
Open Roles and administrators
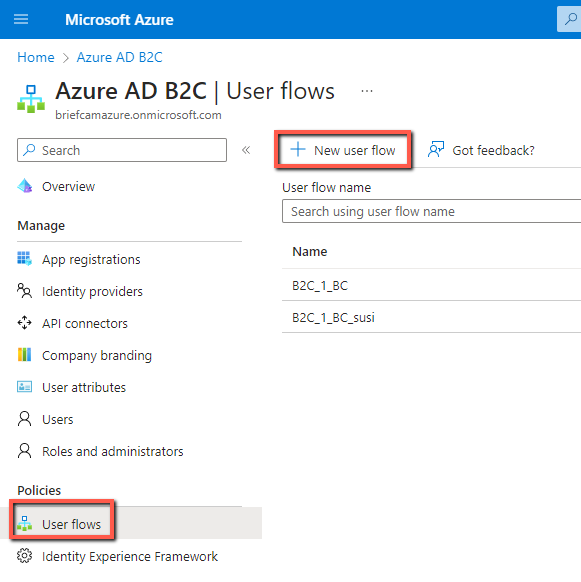click(112, 451)
